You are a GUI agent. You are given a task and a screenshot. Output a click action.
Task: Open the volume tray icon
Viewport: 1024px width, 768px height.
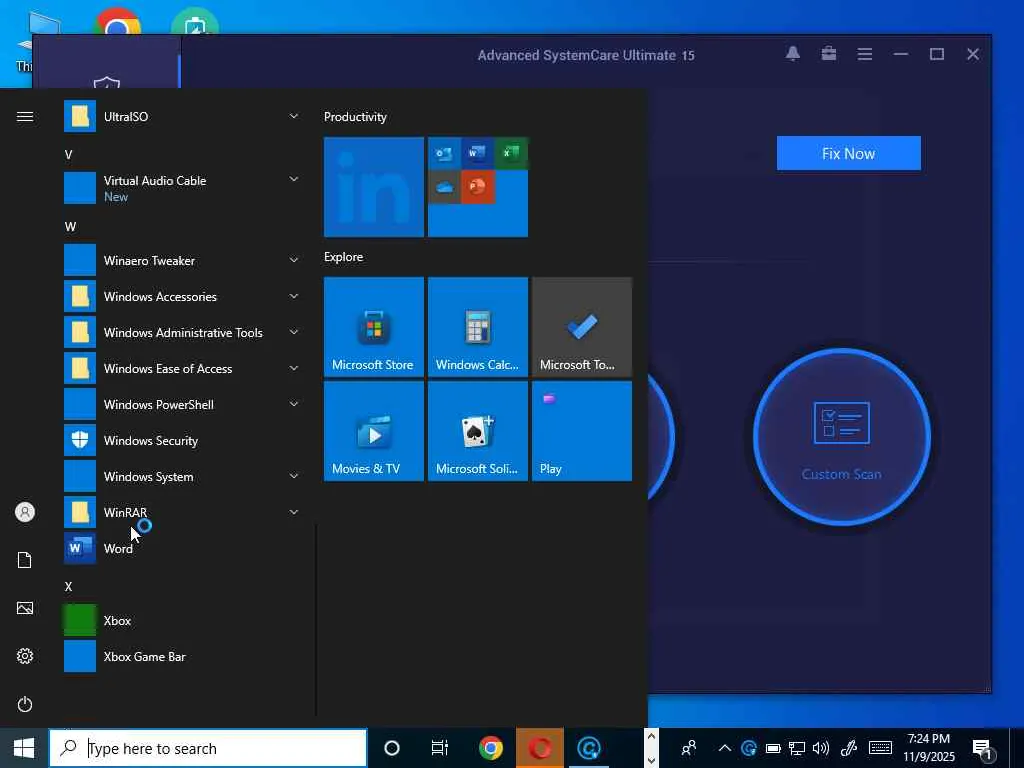820,748
